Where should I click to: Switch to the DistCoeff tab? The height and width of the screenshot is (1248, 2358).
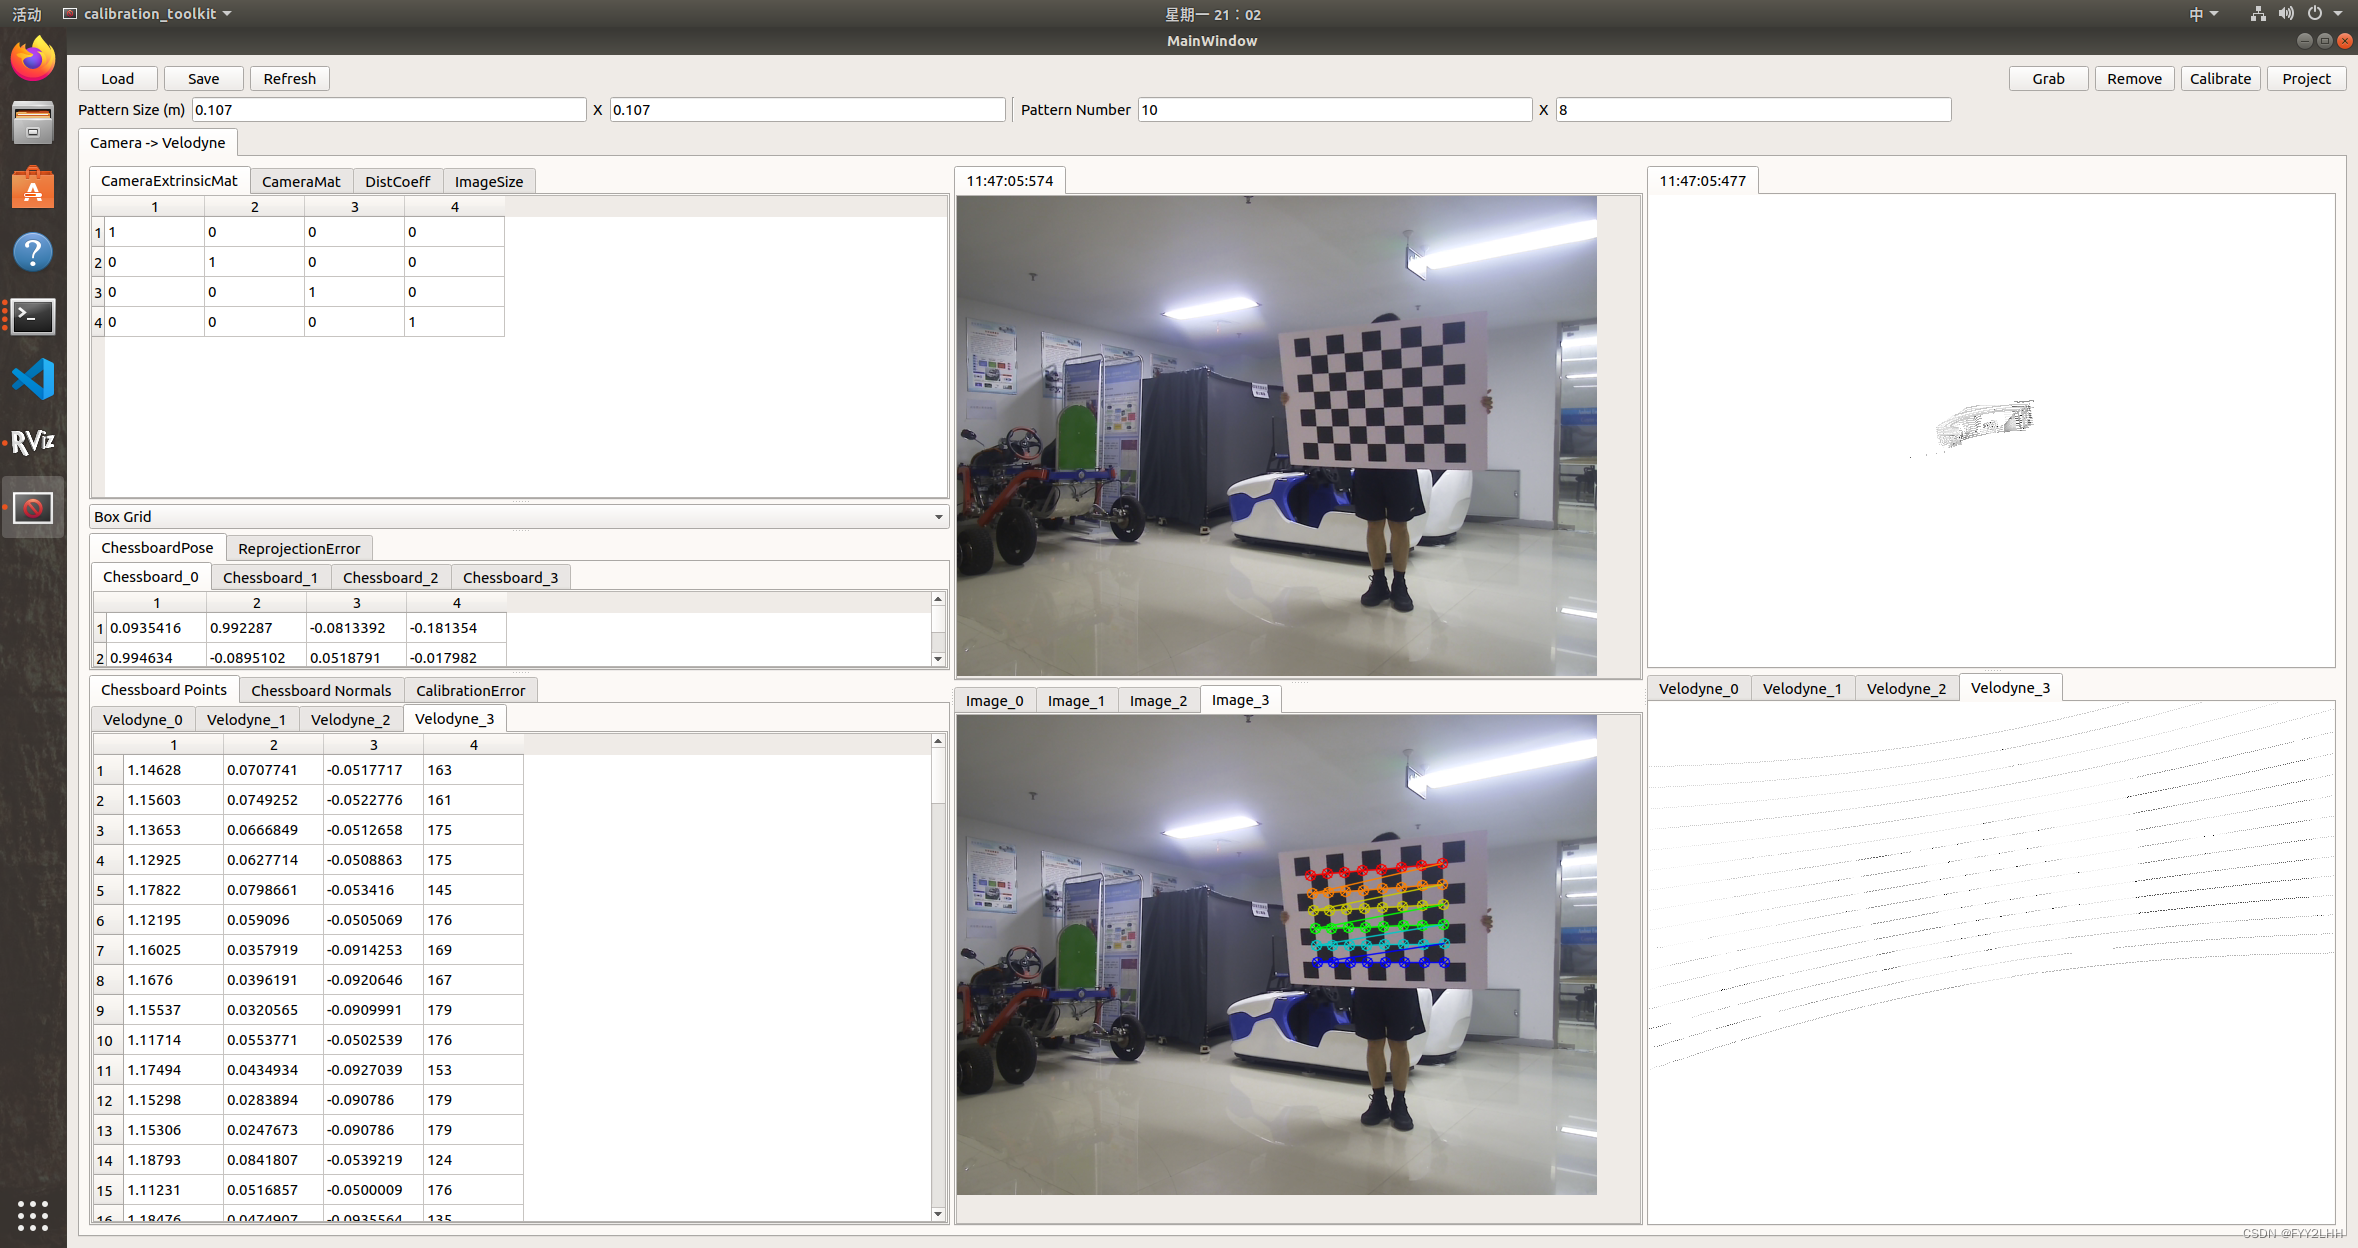(x=395, y=181)
